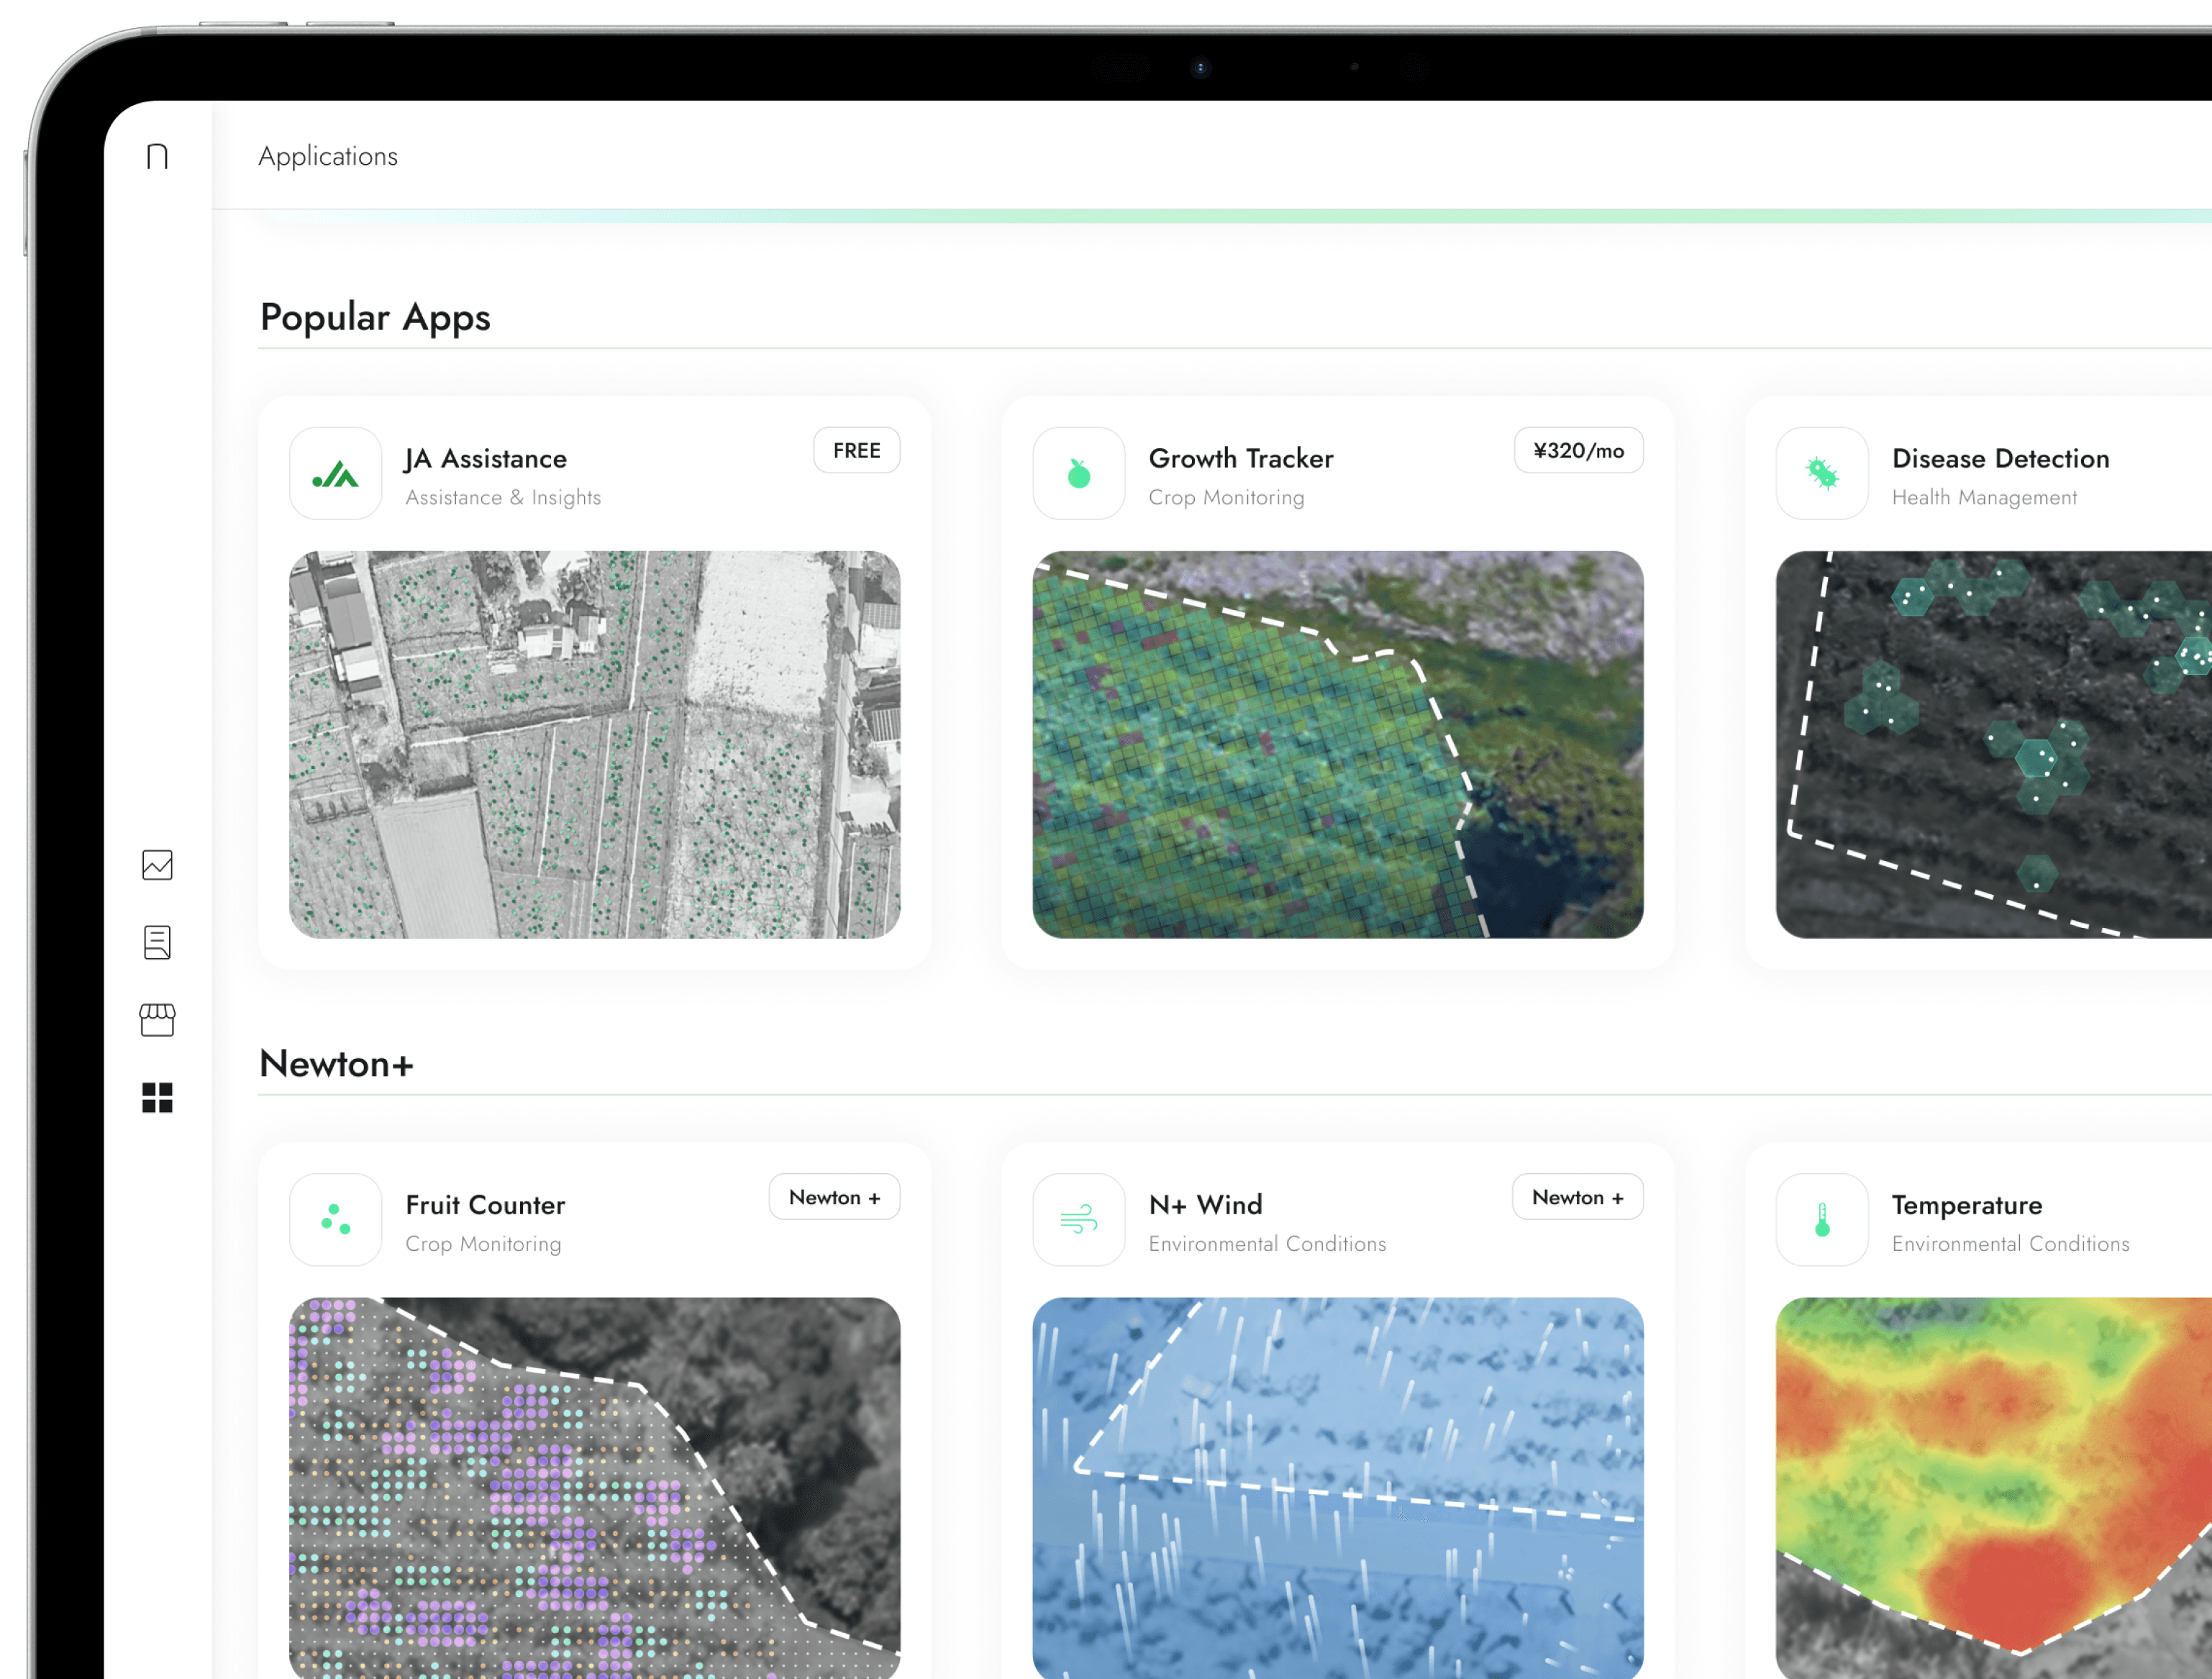Viewport: 2212px width, 1679px height.
Task: Click the Assistance & Insights subtitle
Action: pos(503,497)
